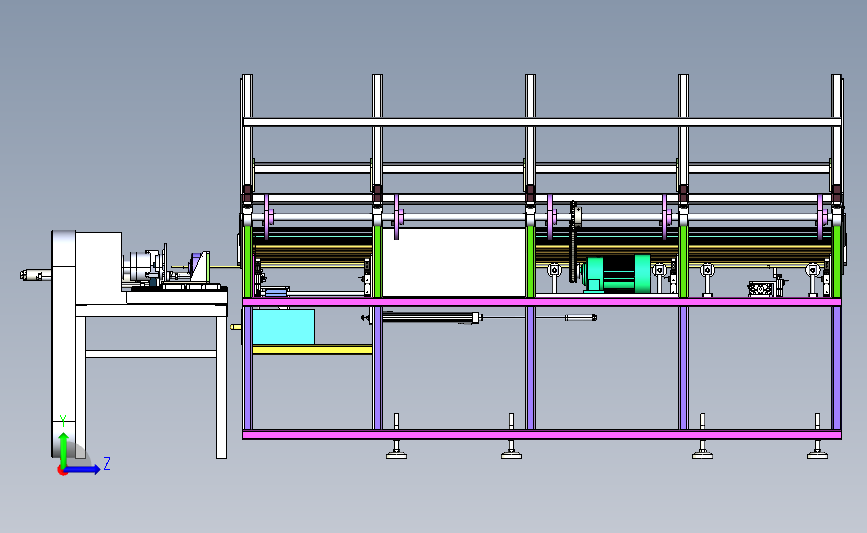
Task: Select the black drive chain above motor
Action: click(573, 242)
